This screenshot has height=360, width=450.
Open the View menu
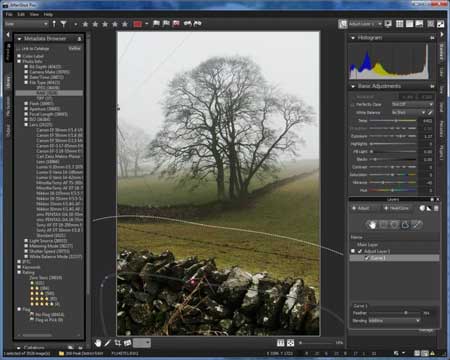click(34, 14)
